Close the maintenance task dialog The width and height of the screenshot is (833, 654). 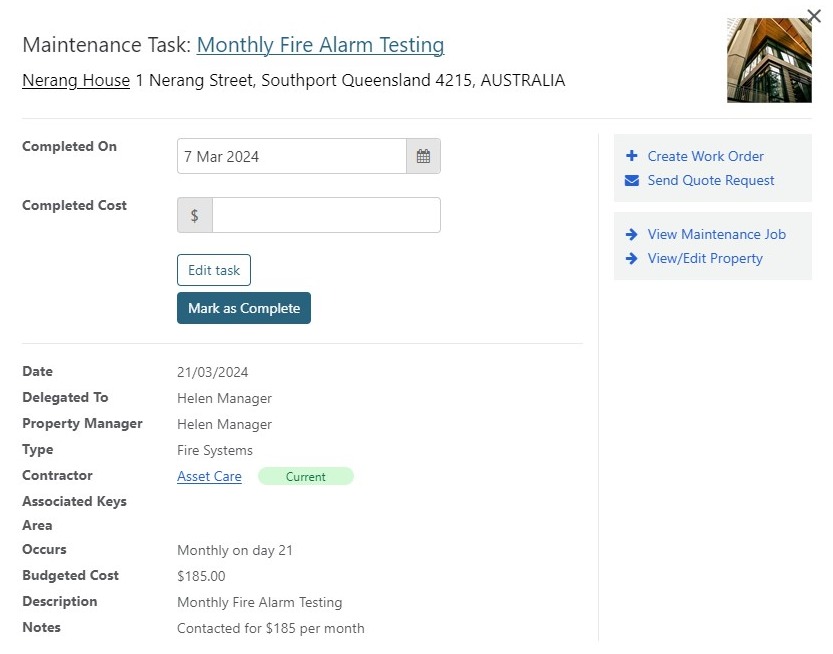[x=813, y=17]
